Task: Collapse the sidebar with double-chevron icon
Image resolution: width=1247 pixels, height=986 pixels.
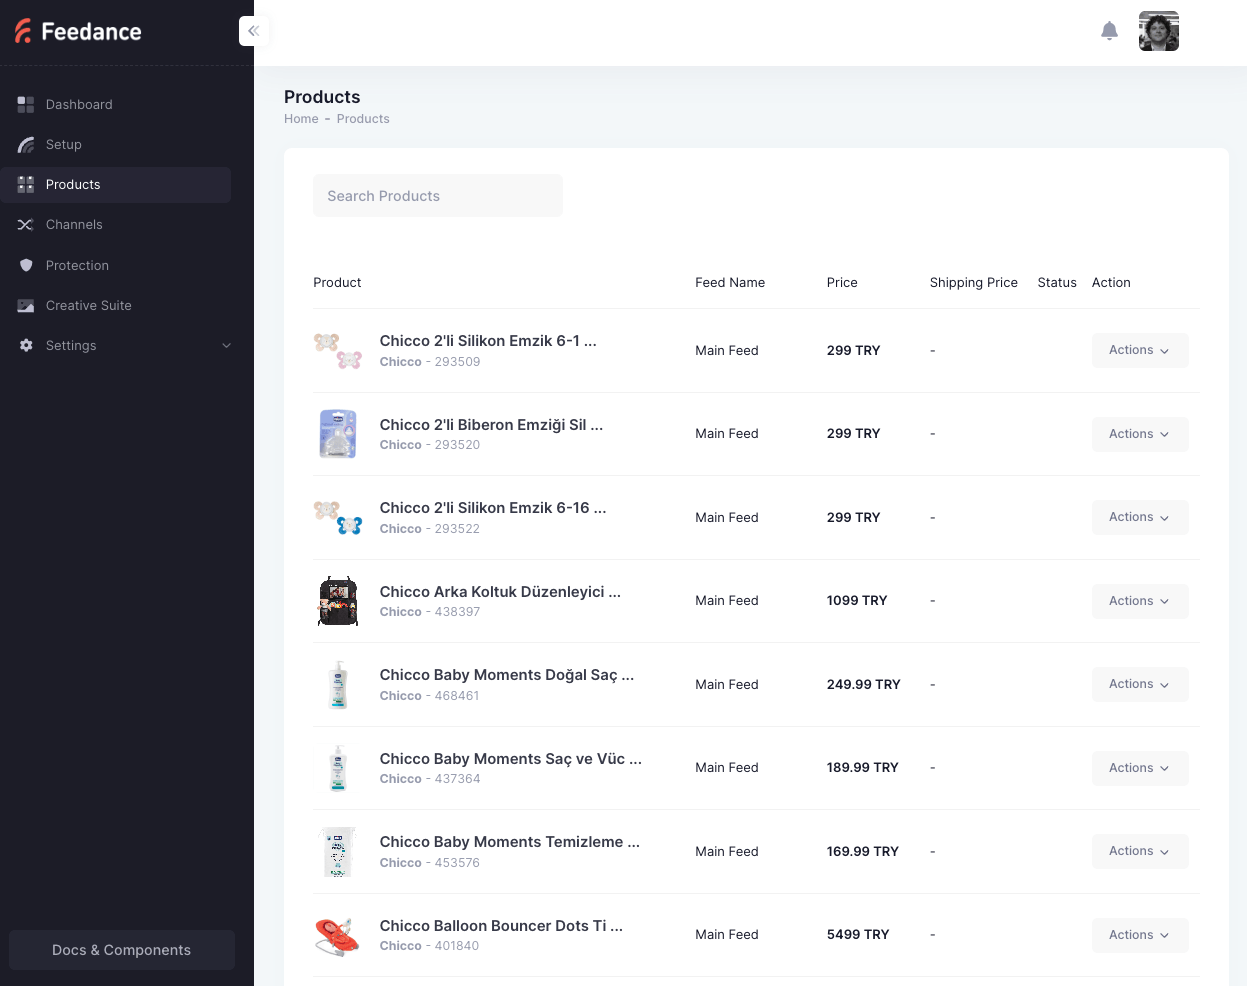Action: point(254,31)
